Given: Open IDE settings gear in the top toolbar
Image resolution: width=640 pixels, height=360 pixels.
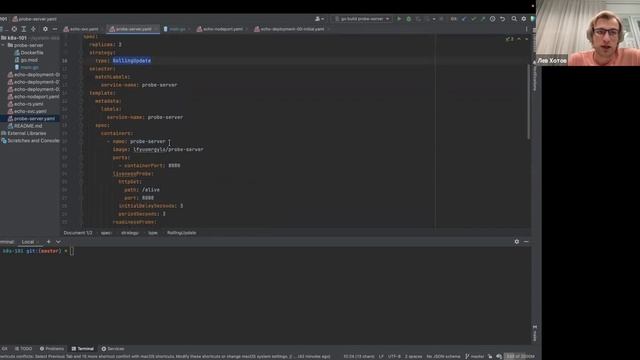Looking at the screenshot, I should click(524, 19).
